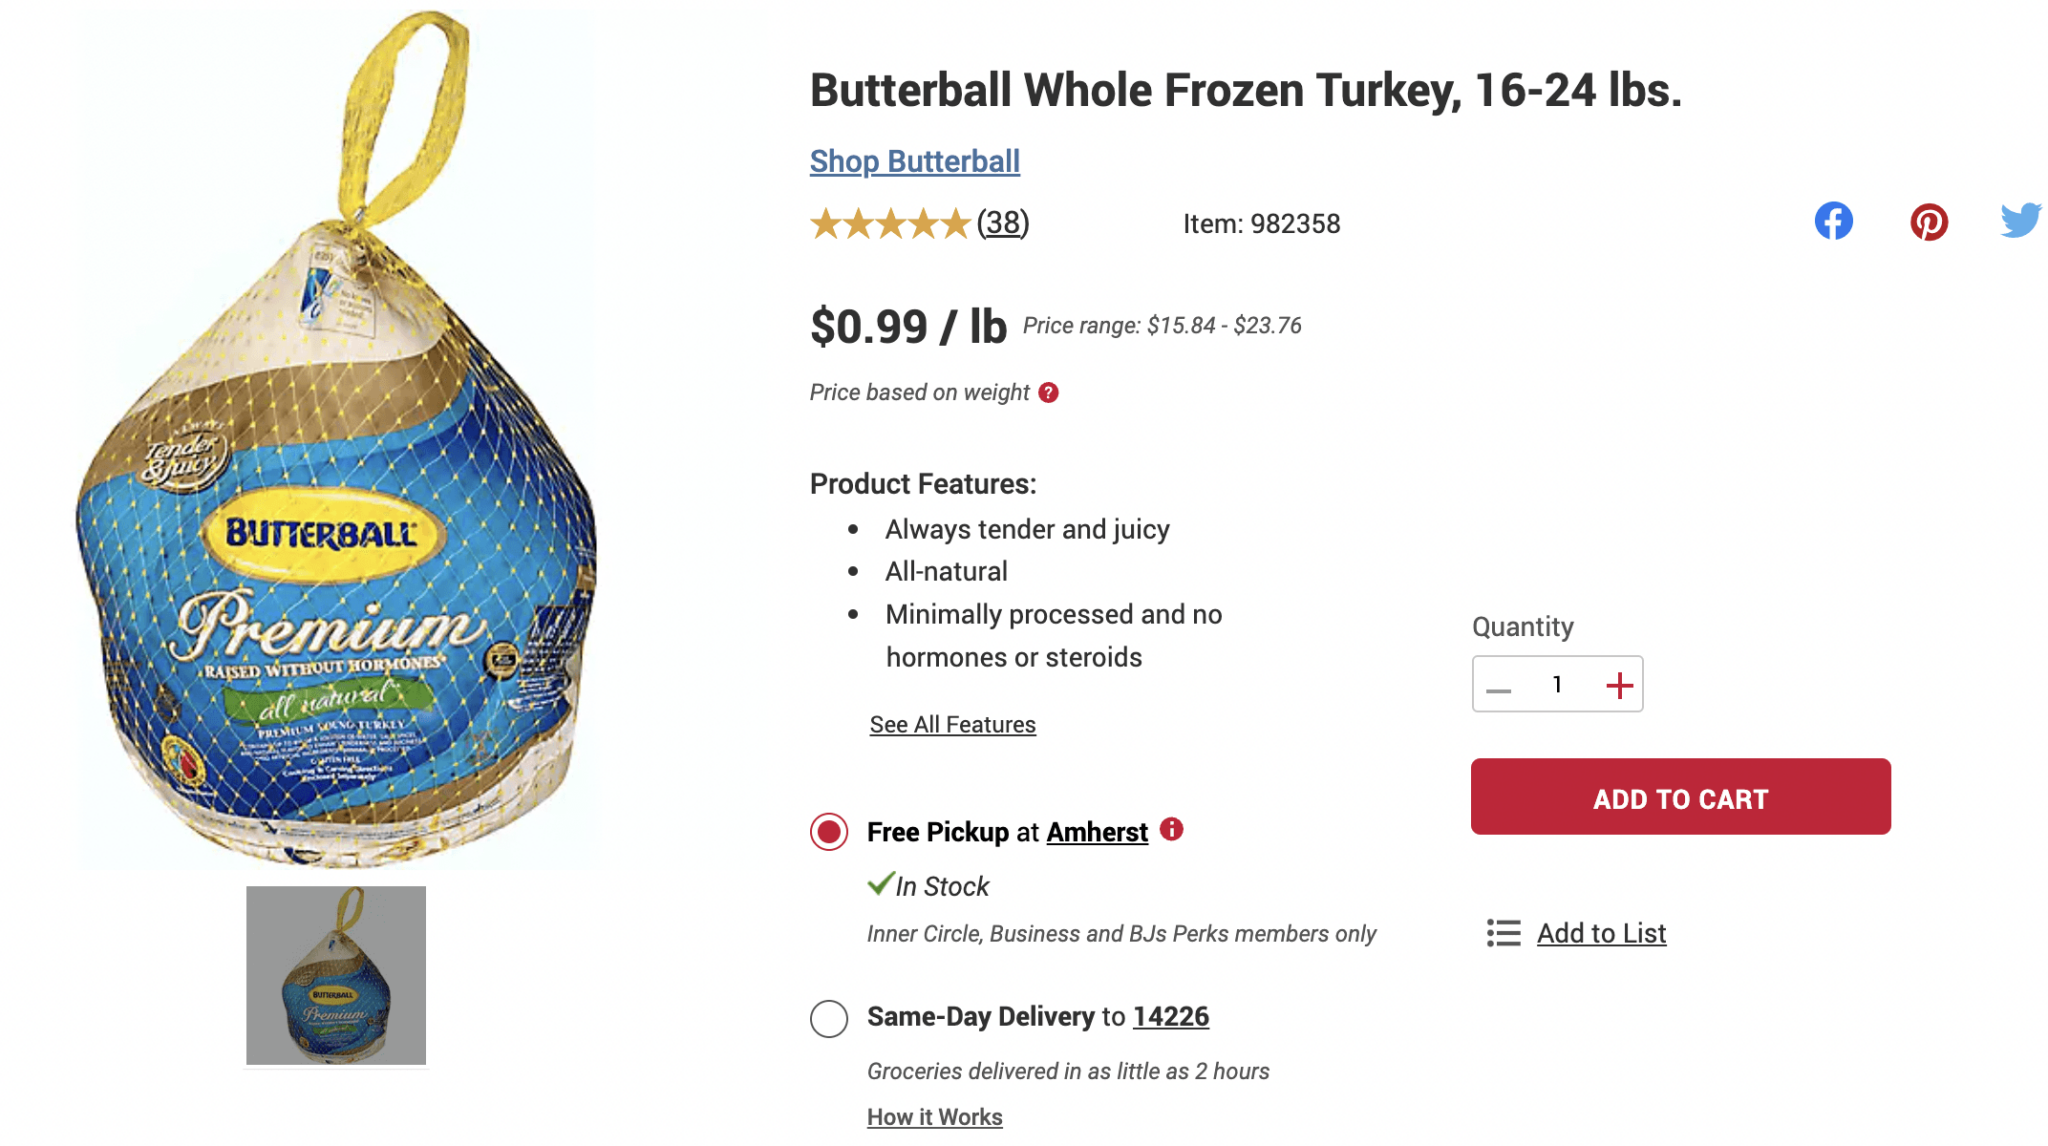Screen dimensions: 2048x1146
Task: Select the Free Pickup at Amherst option
Action: (x=828, y=832)
